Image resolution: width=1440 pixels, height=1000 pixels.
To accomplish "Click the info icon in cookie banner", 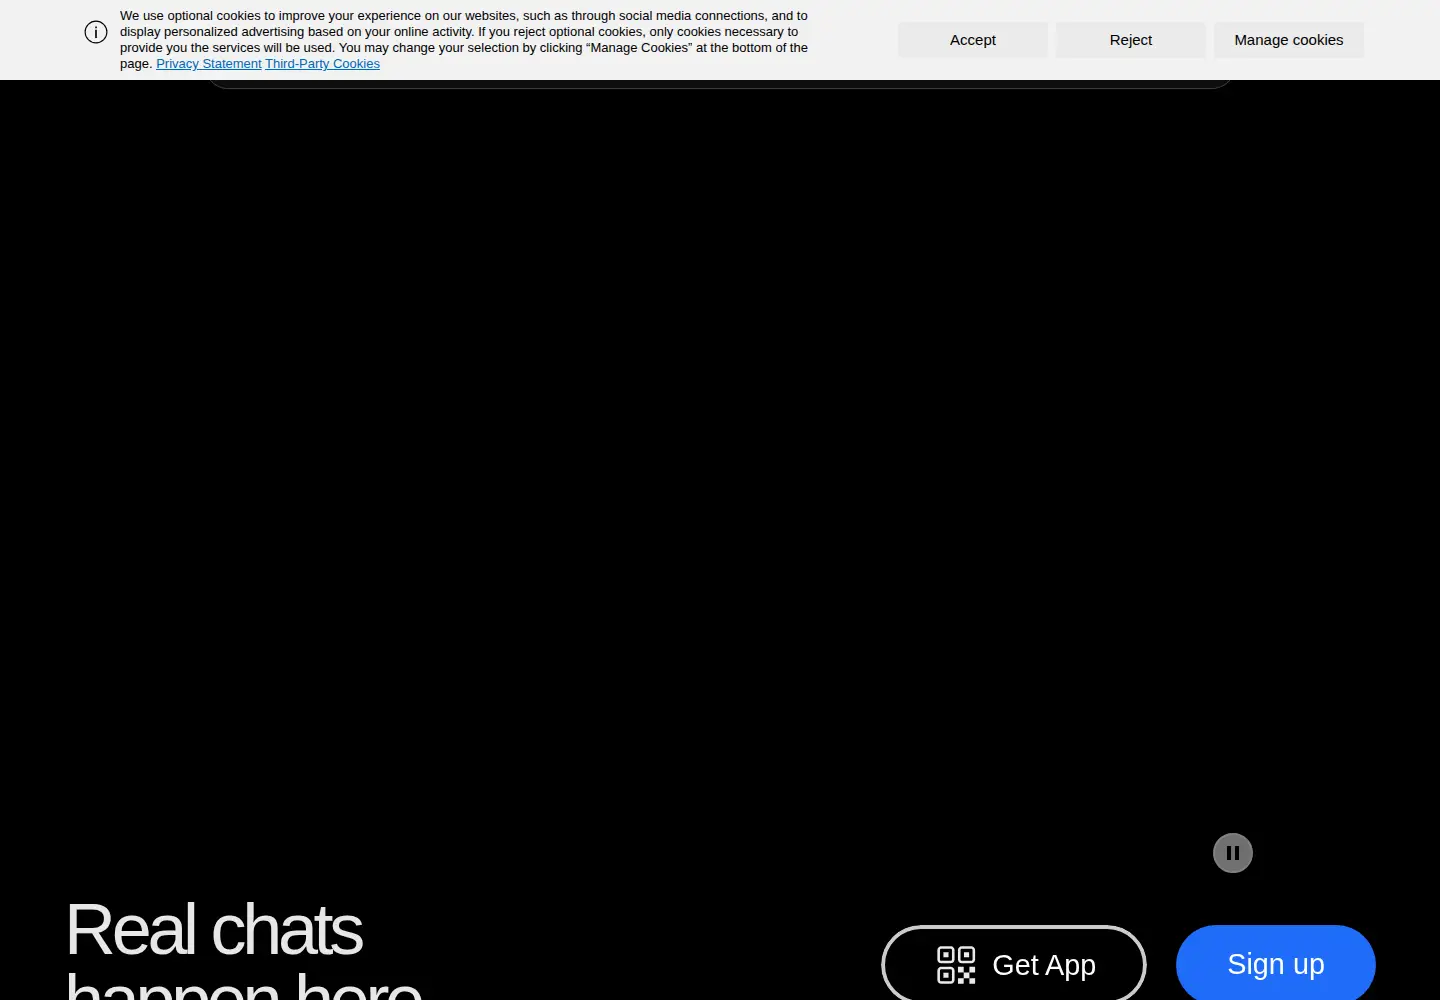I will point(96,32).
